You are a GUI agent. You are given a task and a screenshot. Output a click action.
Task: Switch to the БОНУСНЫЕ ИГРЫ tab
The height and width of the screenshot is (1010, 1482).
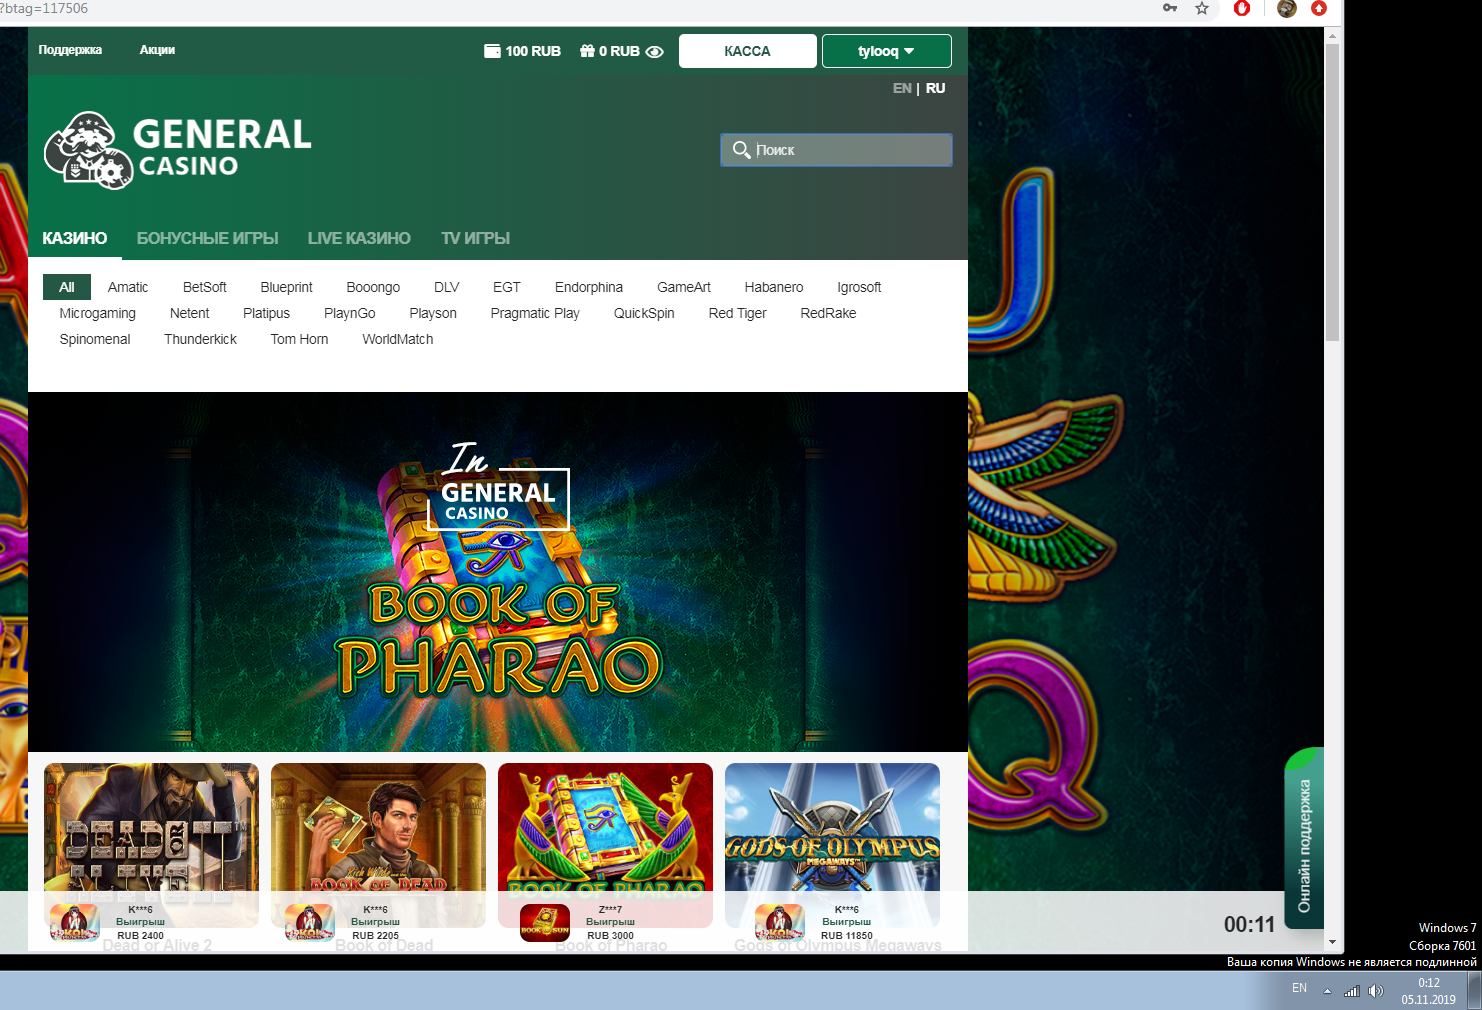tap(208, 238)
